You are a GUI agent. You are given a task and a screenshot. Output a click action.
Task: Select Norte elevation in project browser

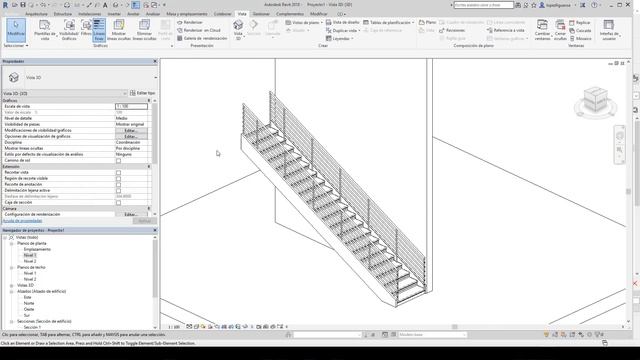point(29,303)
